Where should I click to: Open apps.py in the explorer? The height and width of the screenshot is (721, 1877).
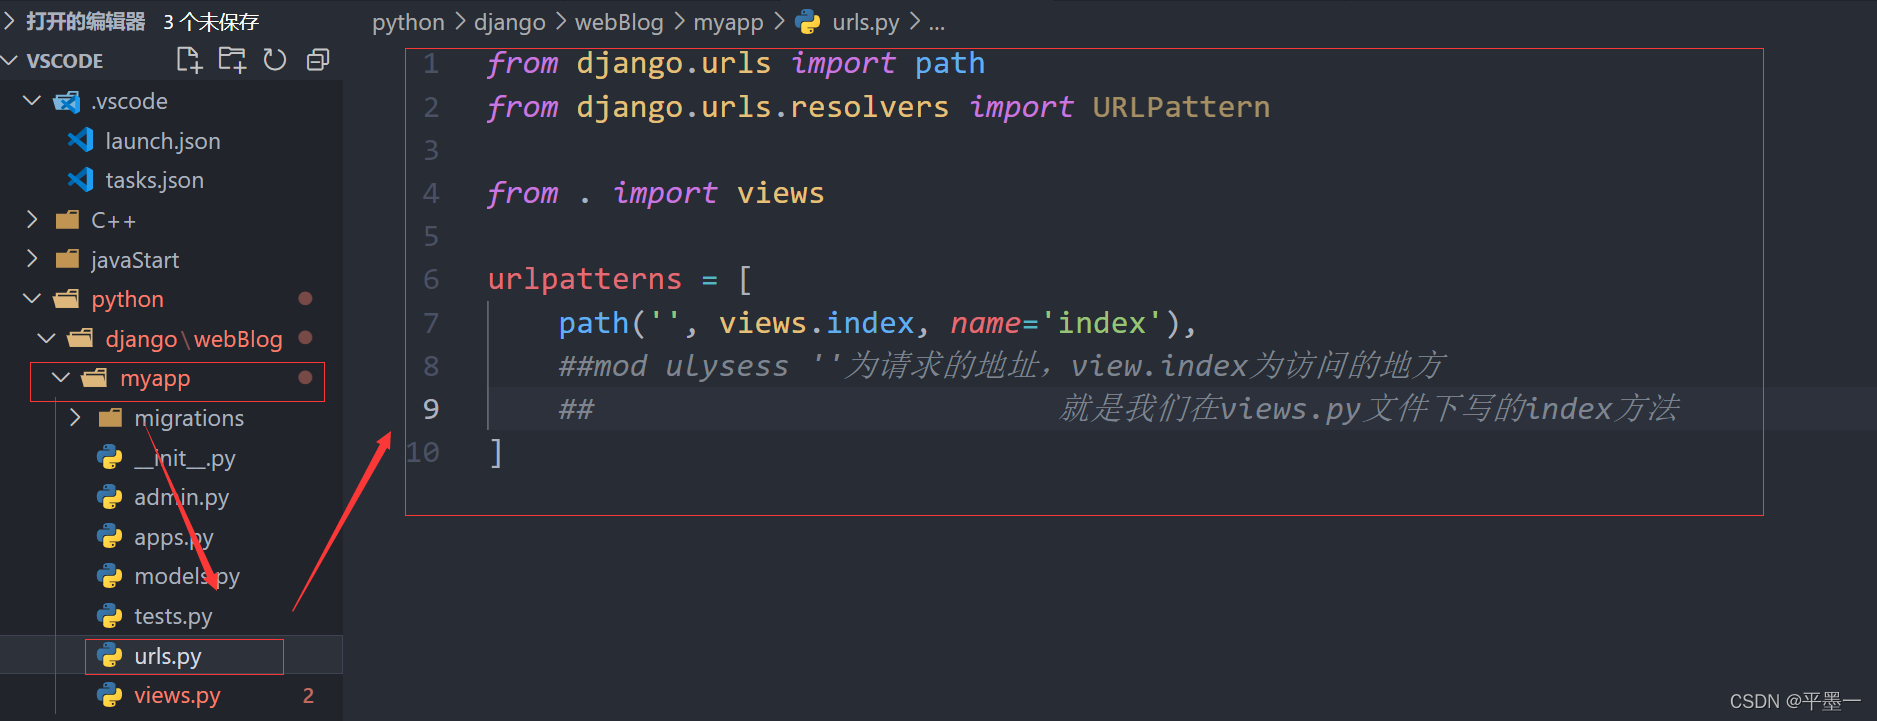(174, 537)
